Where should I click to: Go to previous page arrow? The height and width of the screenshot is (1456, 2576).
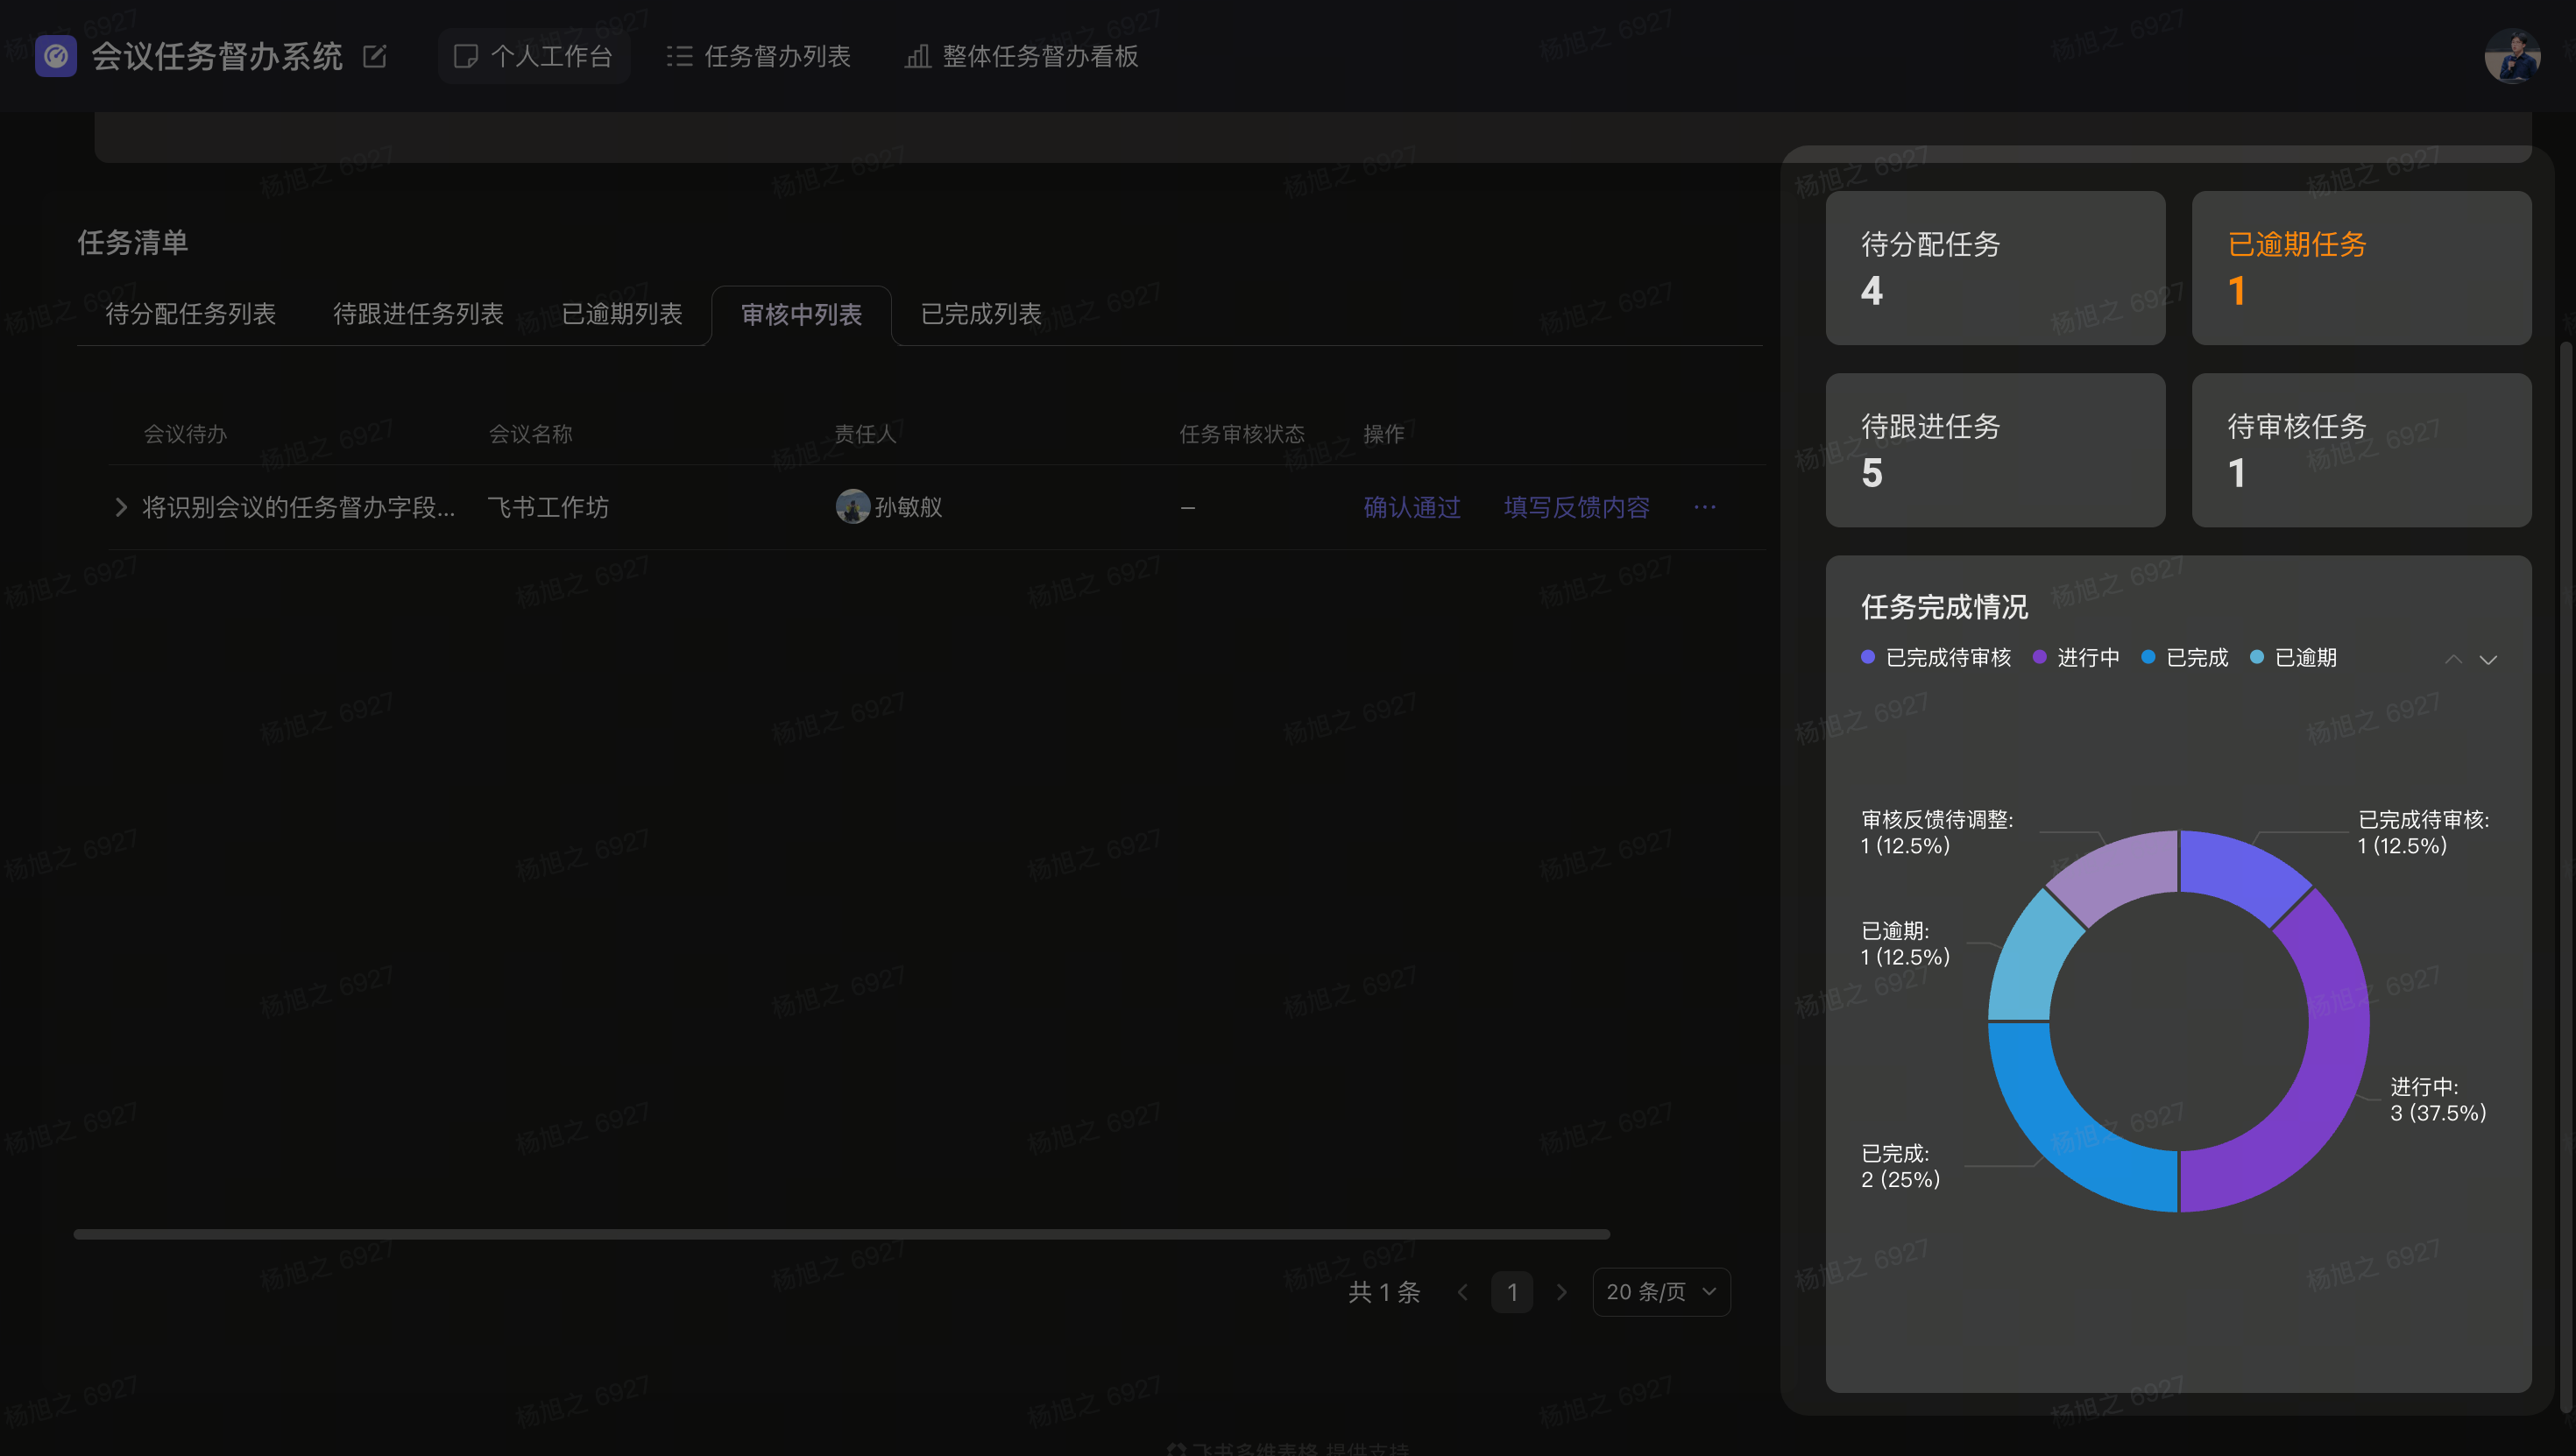point(1462,1292)
